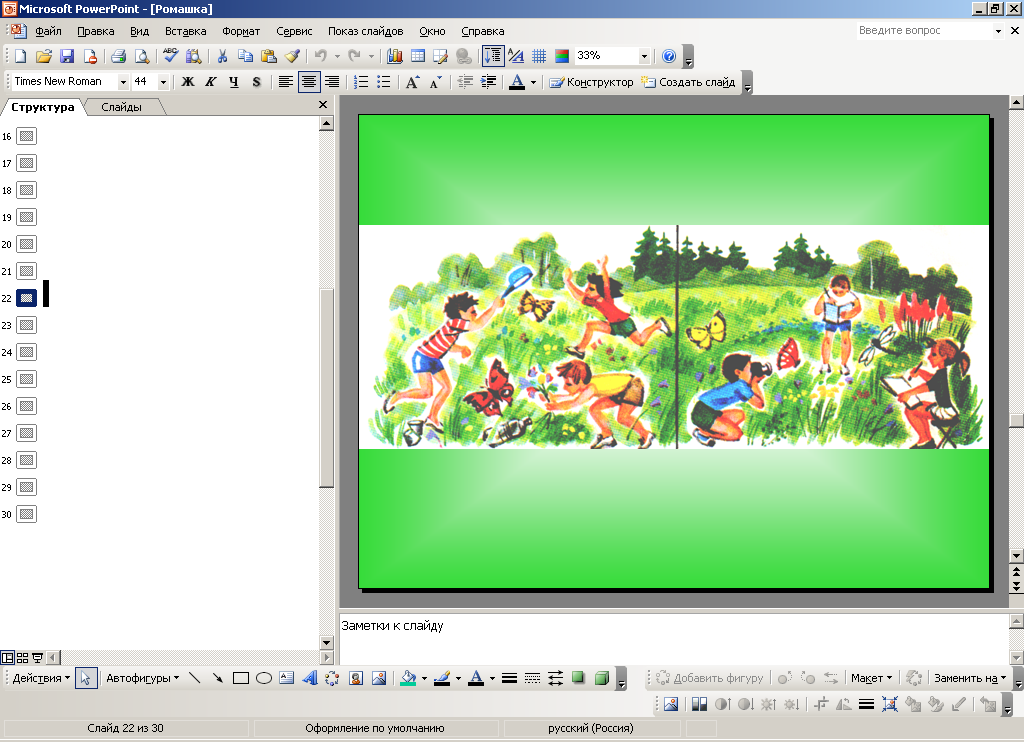Open the zoom percentage dropdown
Screen dimensions: 1024x742
click(x=644, y=56)
